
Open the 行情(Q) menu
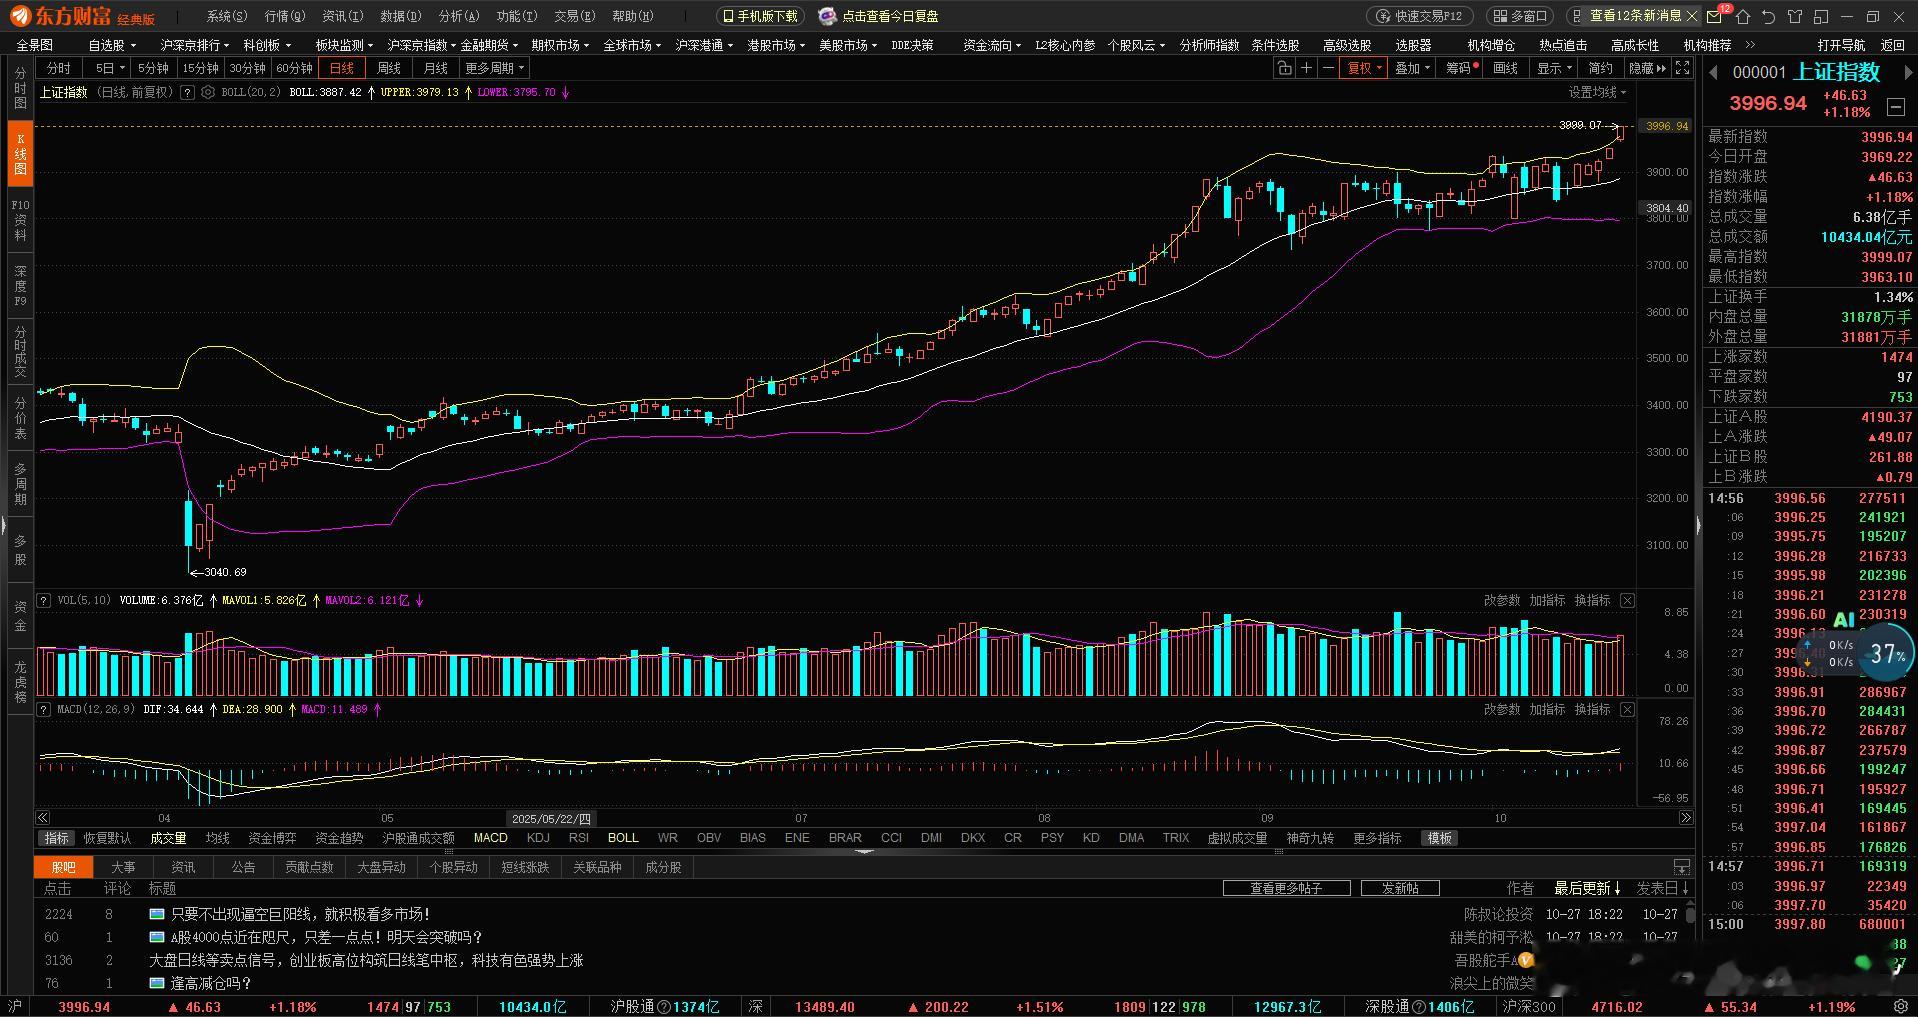pyautogui.click(x=285, y=16)
